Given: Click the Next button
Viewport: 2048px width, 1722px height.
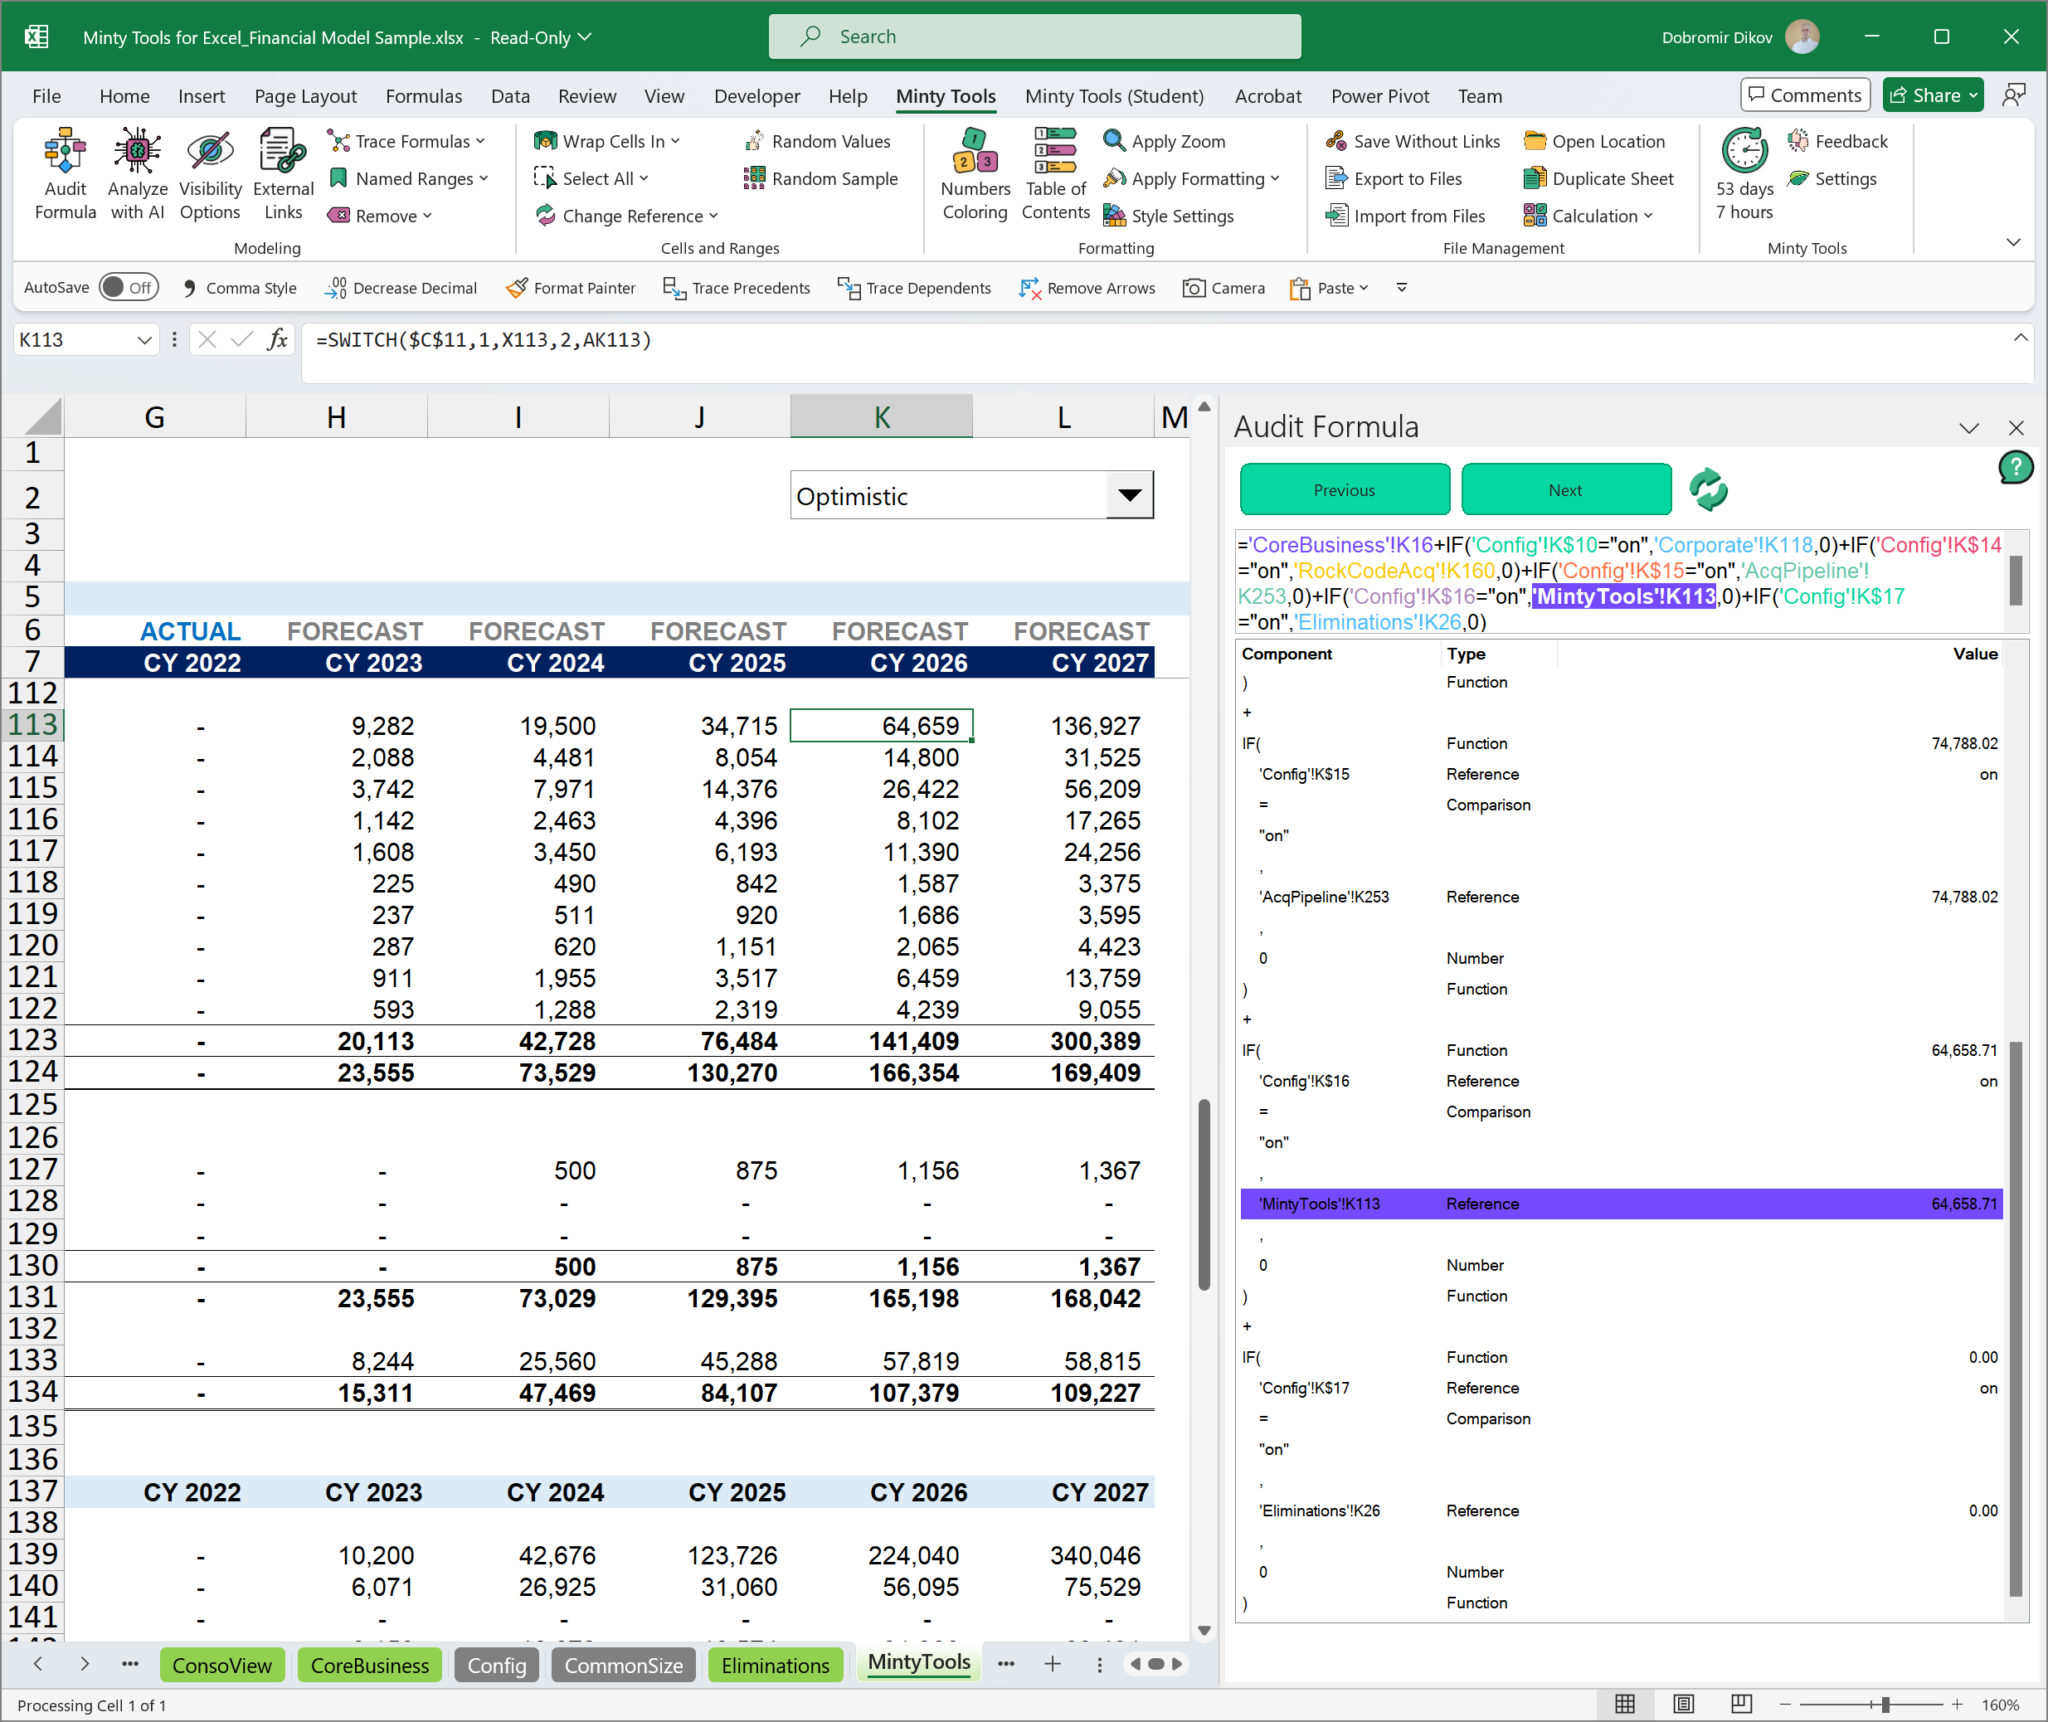Looking at the screenshot, I should tap(1565, 490).
